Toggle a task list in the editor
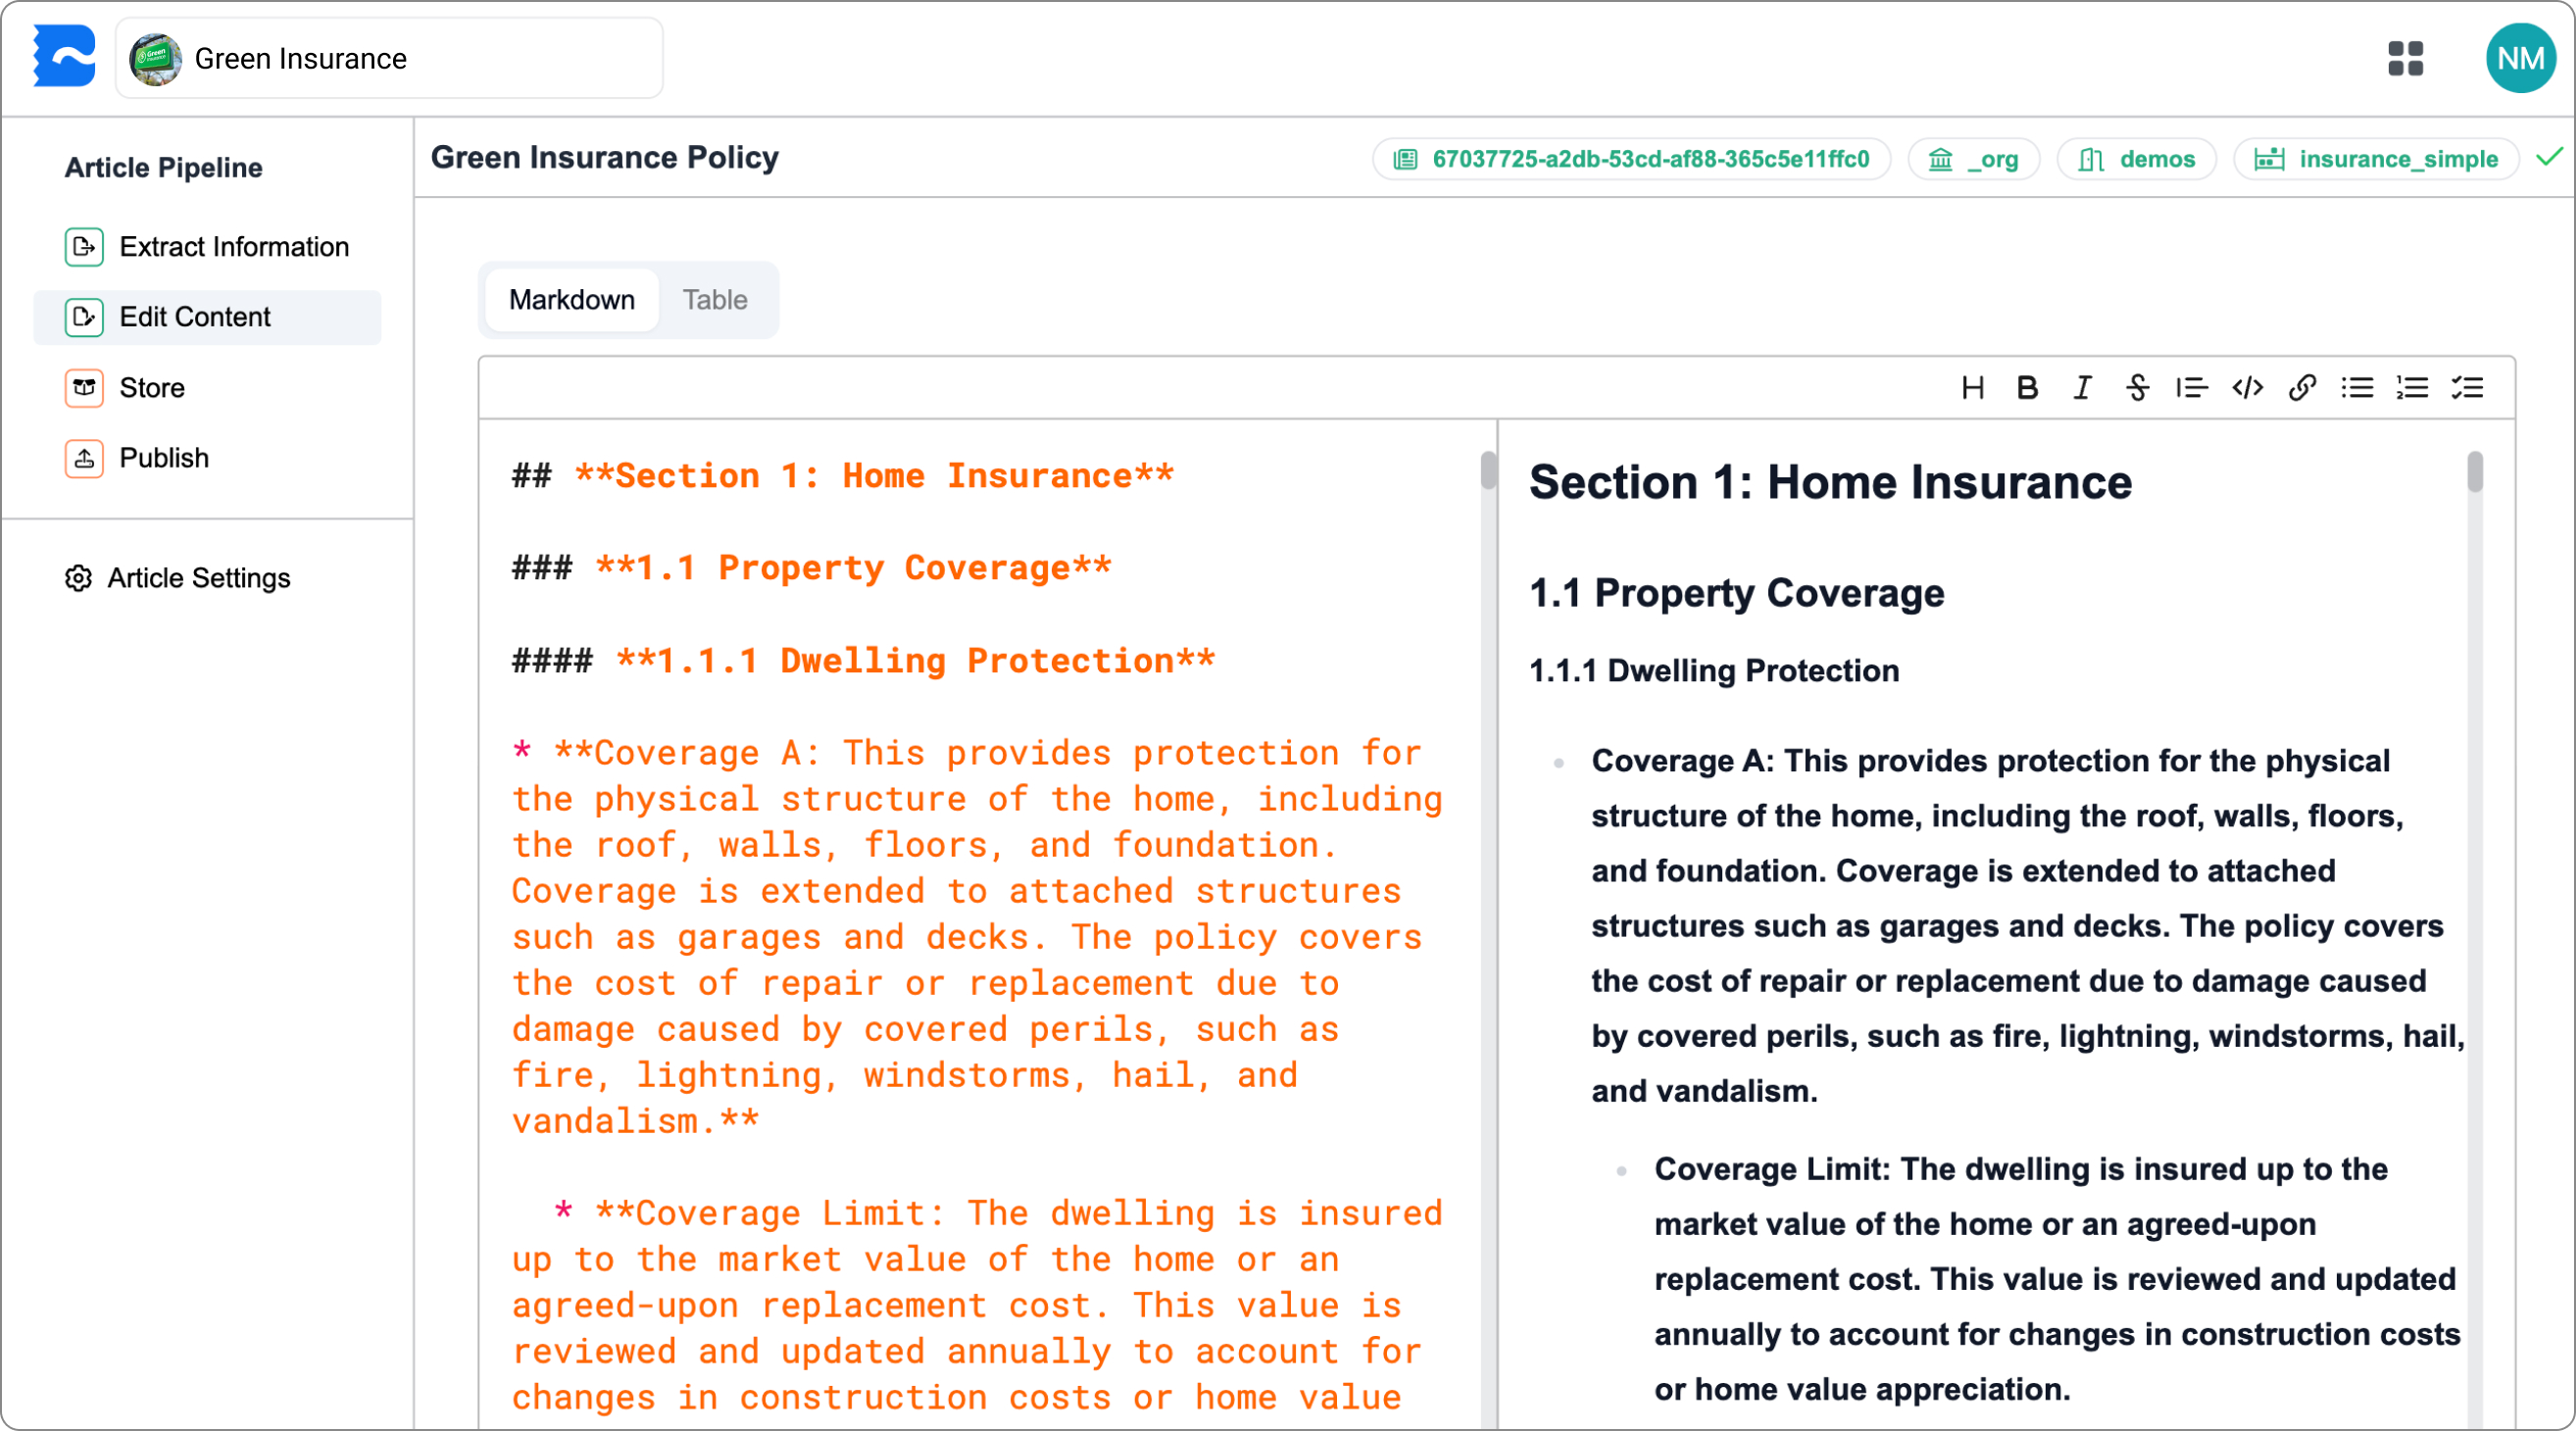This screenshot has width=2576, height=1431. click(2467, 388)
